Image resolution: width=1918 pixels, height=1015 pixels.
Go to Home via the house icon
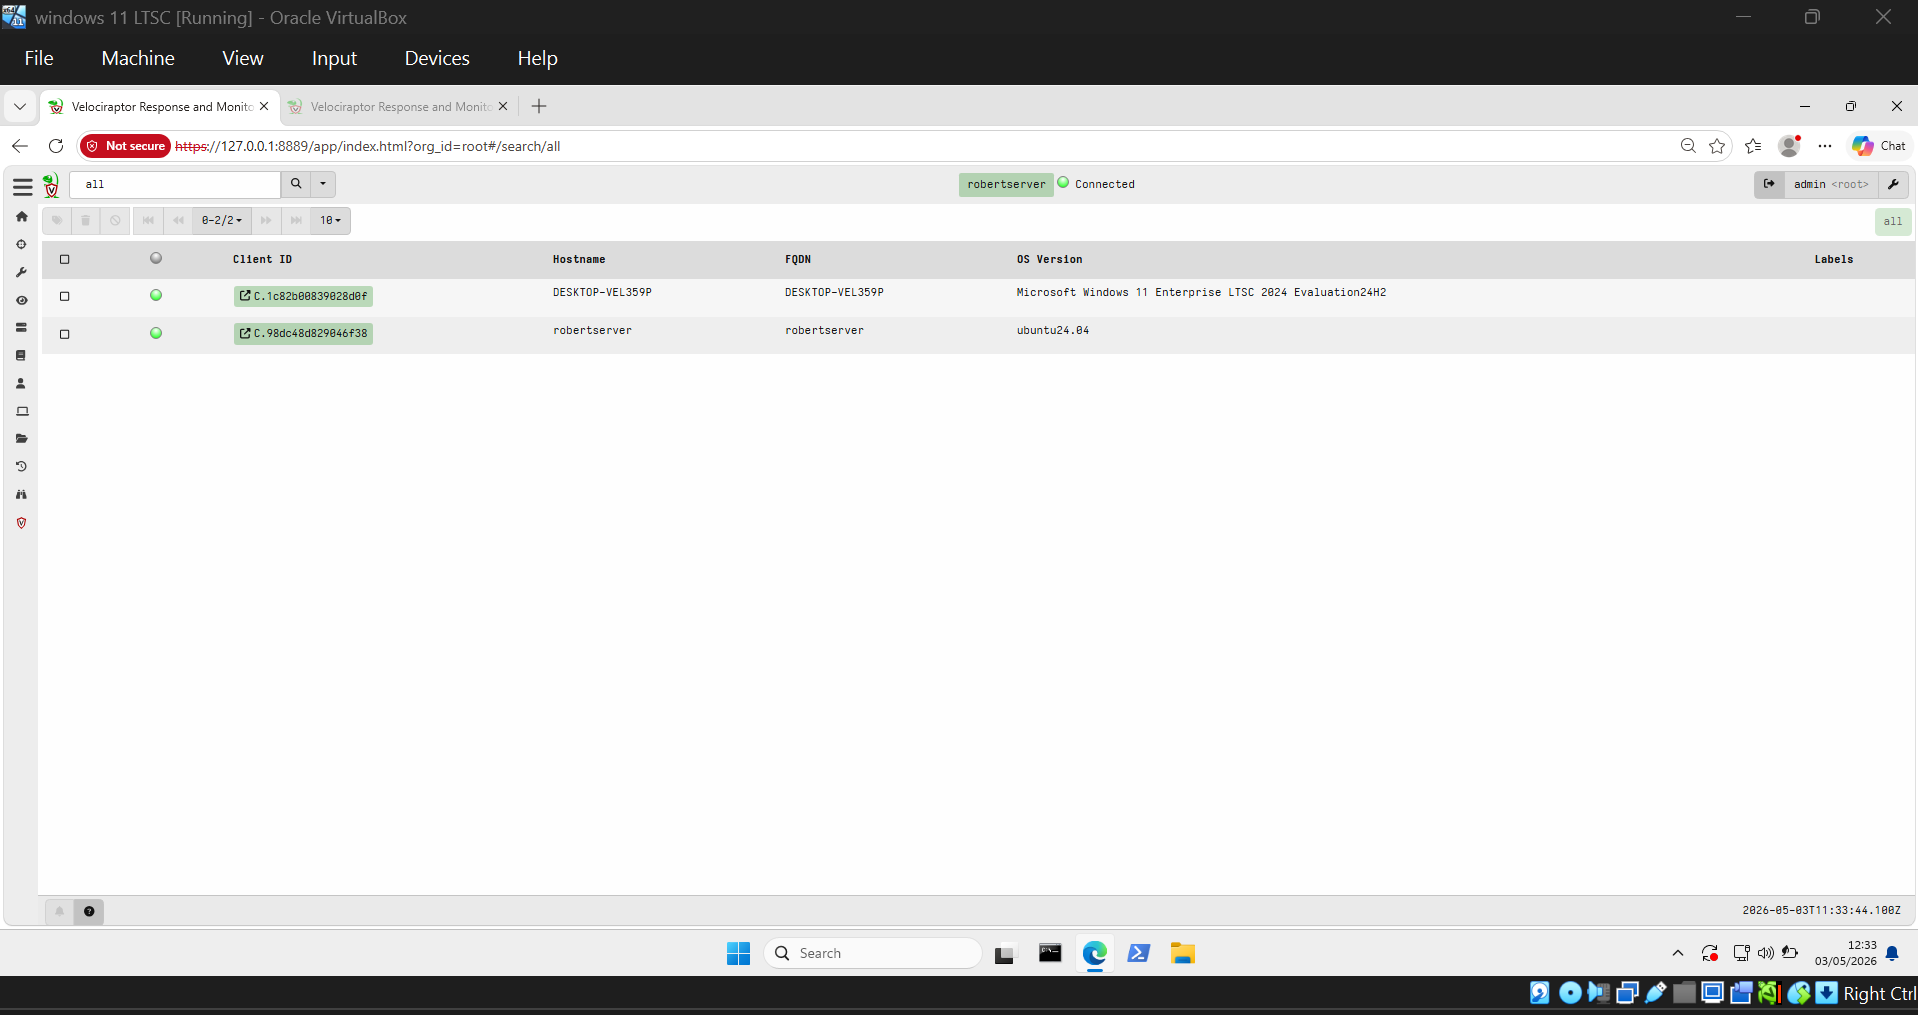[21, 216]
